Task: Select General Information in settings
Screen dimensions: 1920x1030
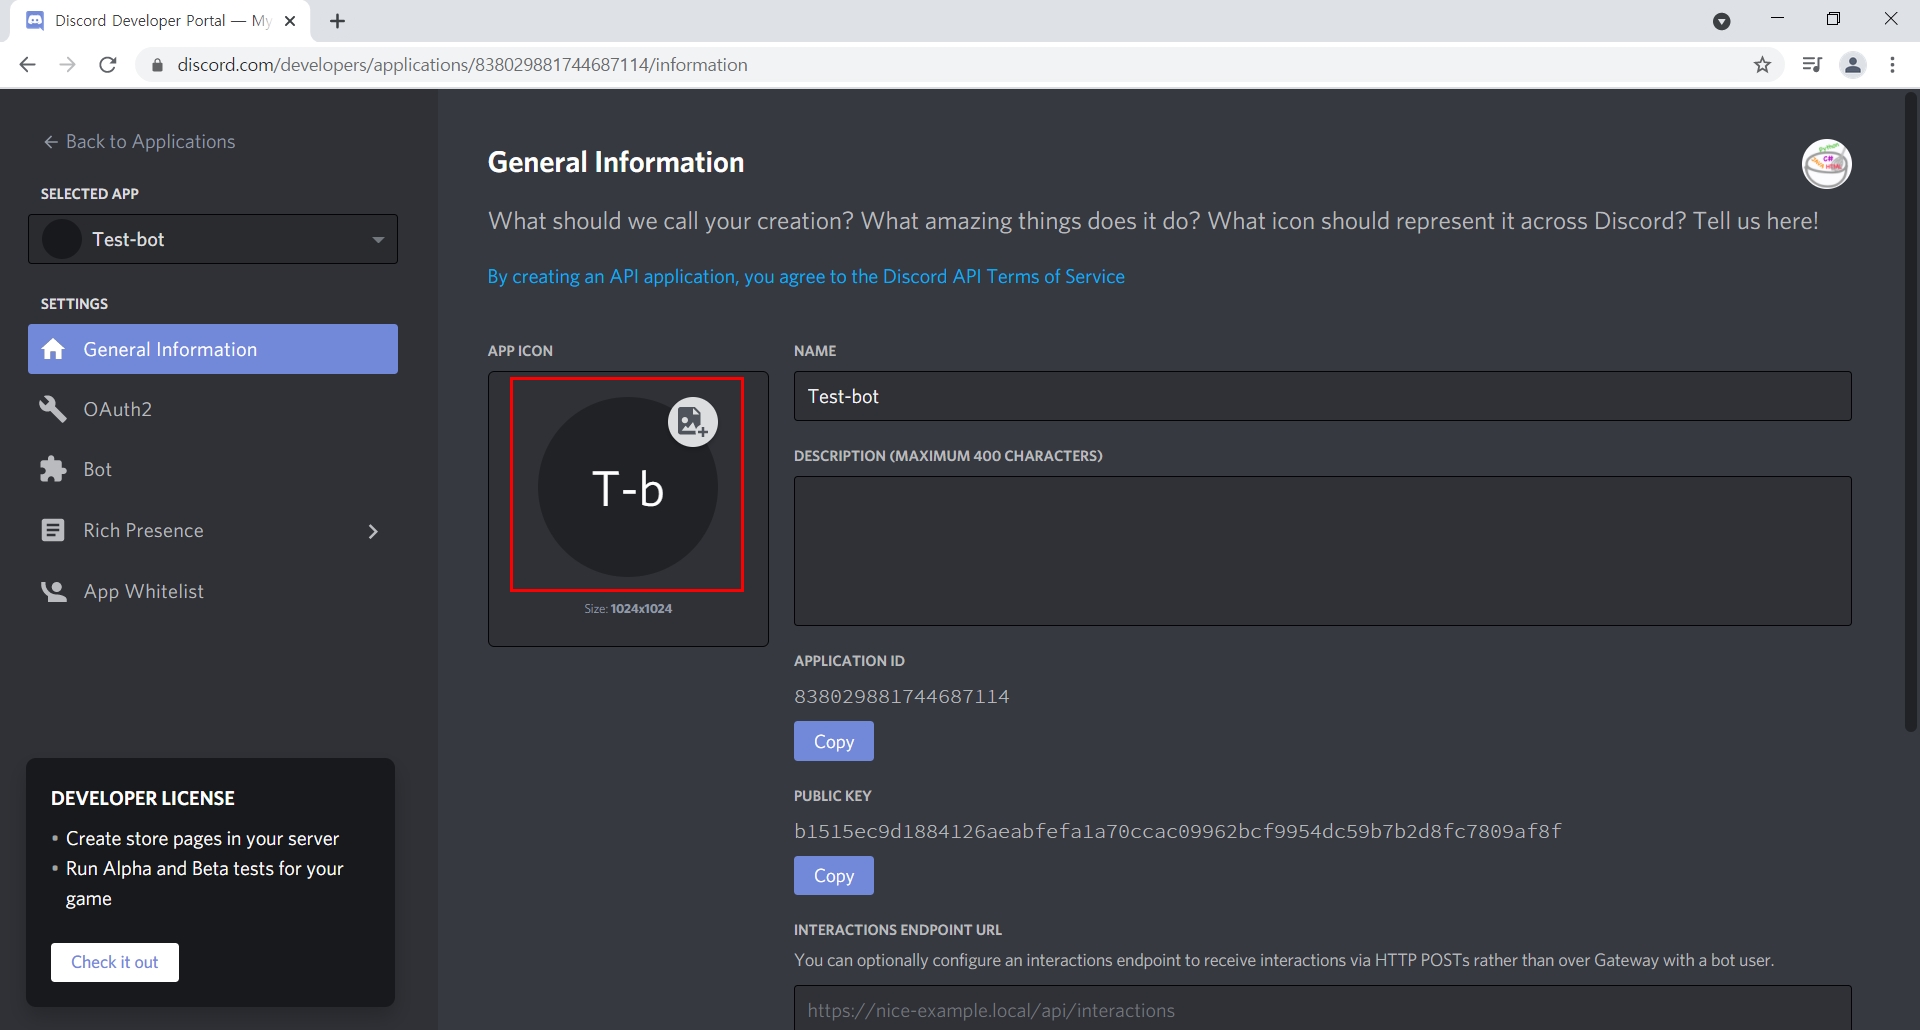Action: pos(213,349)
